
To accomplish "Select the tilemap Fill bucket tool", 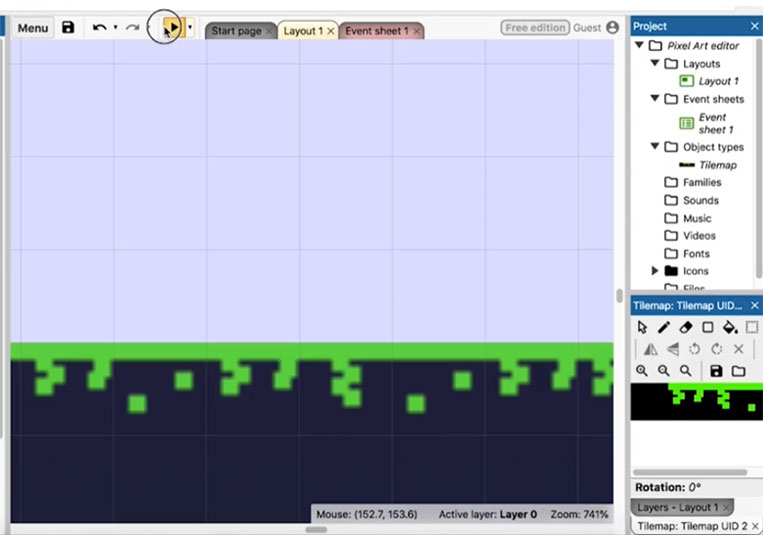I will 730,327.
